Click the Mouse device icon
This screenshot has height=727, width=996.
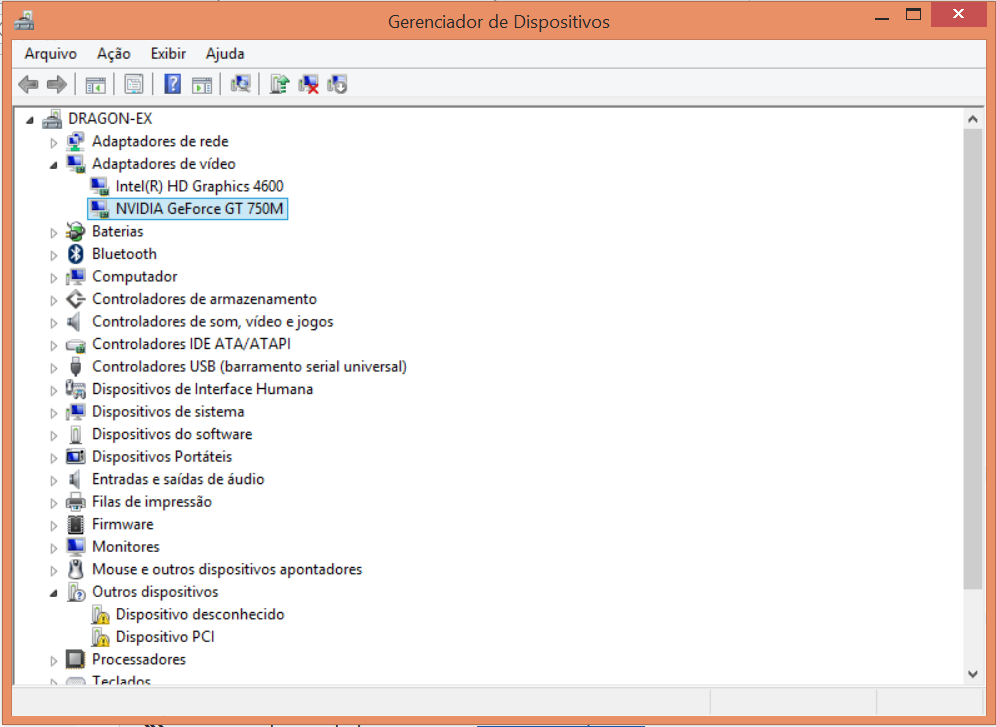pos(76,569)
